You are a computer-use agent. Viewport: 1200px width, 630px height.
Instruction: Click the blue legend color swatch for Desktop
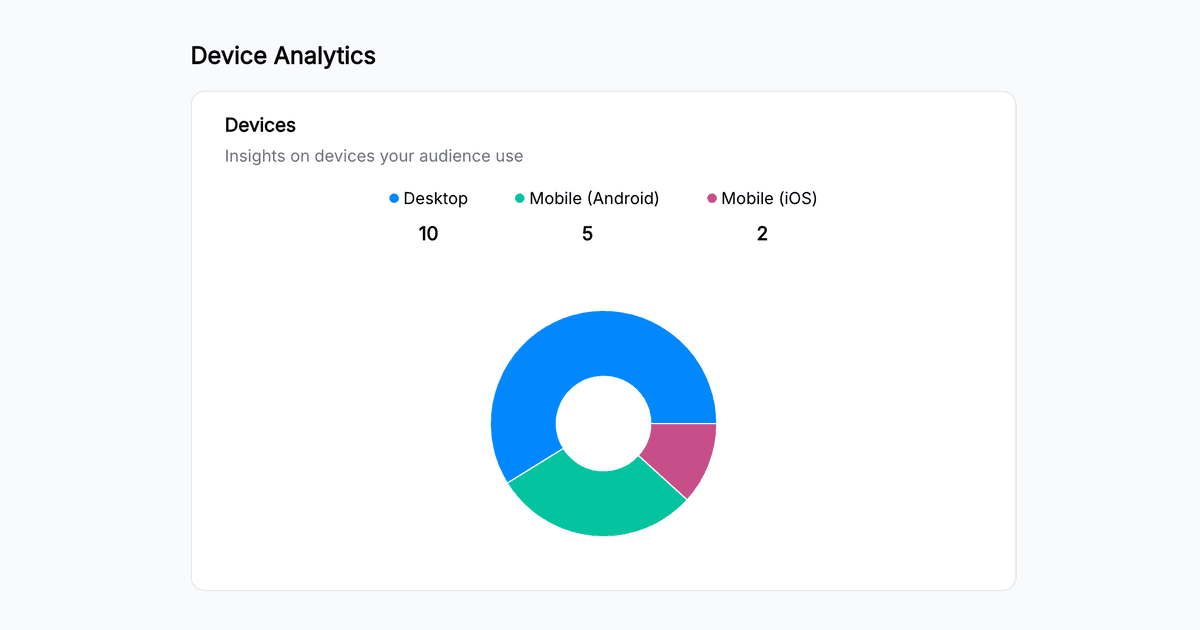point(392,198)
